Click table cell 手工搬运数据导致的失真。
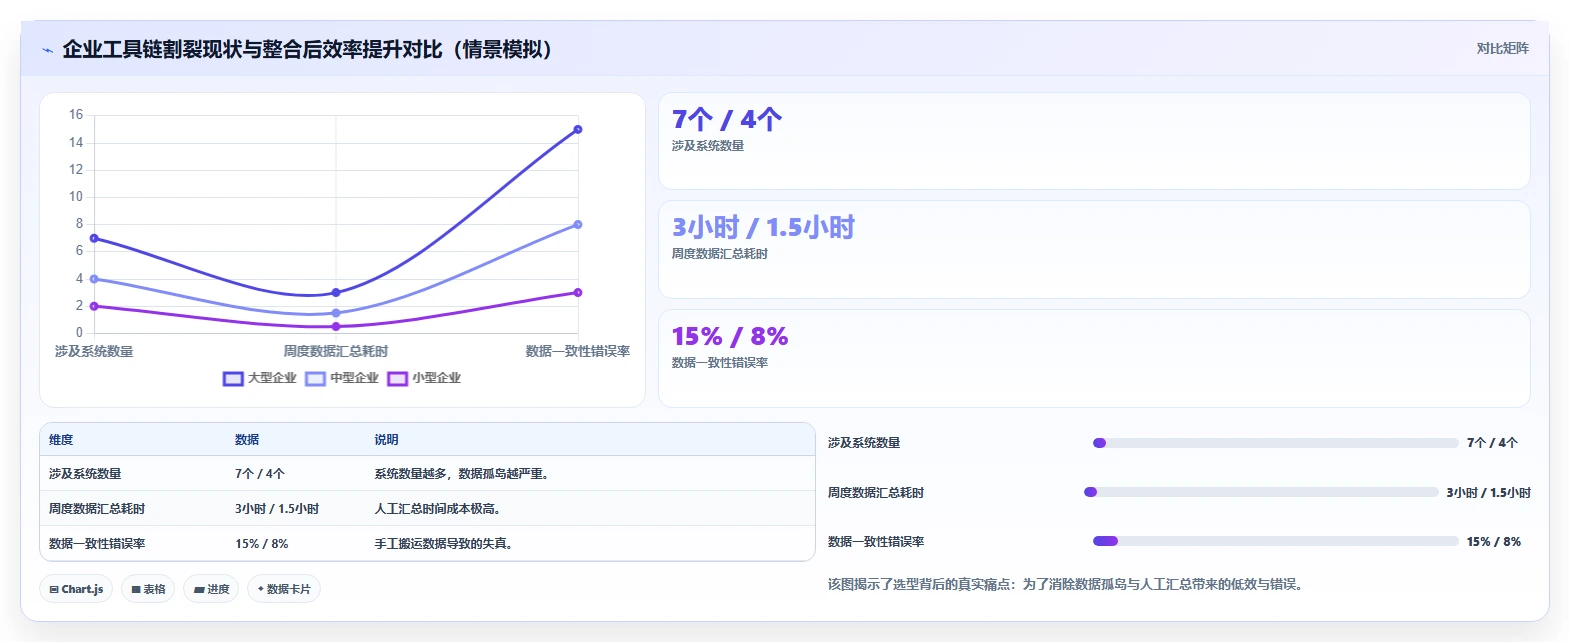The width and height of the screenshot is (1570, 642). pyautogui.click(x=445, y=544)
